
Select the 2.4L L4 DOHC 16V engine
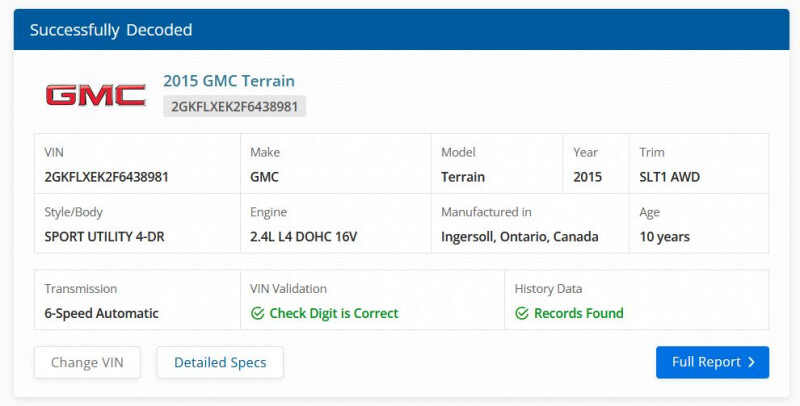303,237
